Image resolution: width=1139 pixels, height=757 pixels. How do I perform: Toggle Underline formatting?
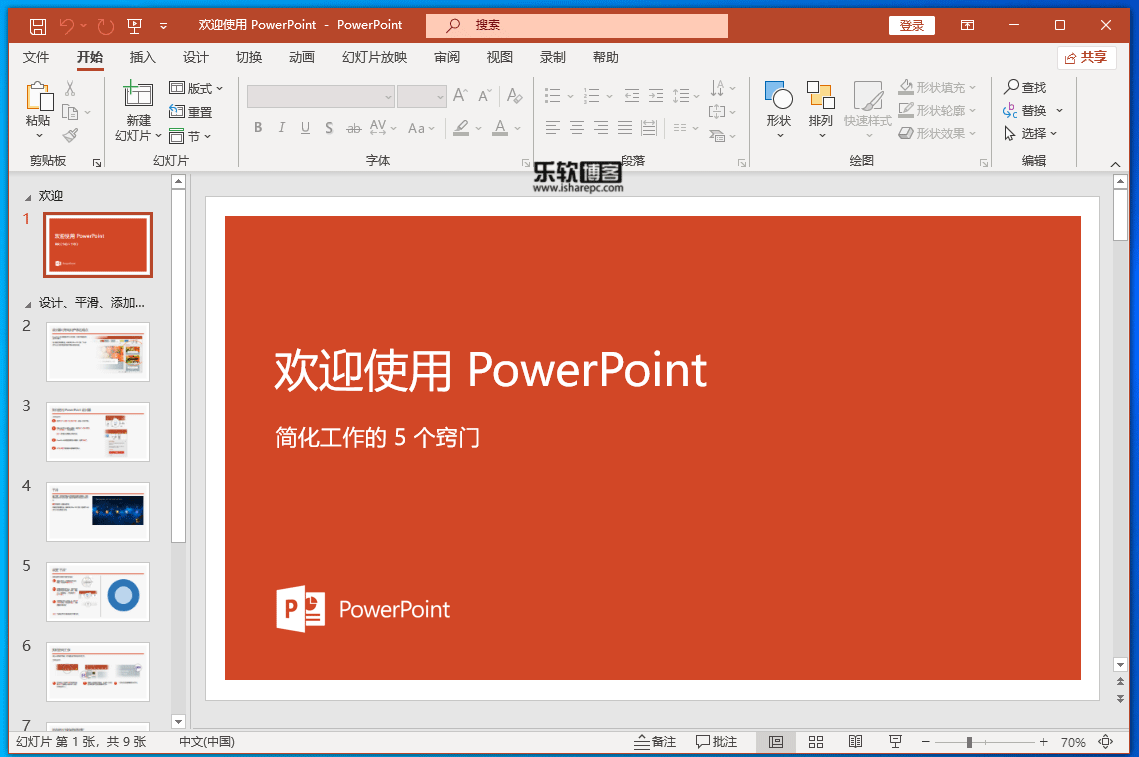click(x=306, y=128)
